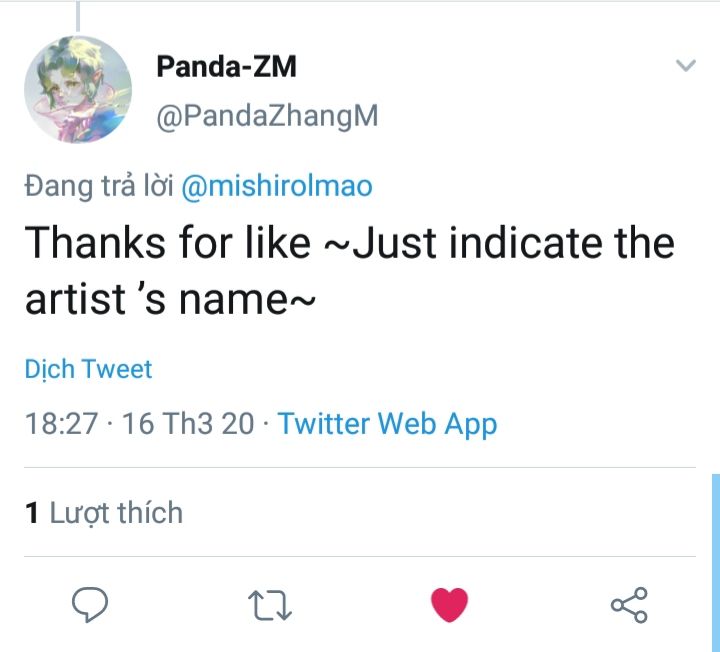The image size is (720, 652).
Task: Click the 18:27 timestamp
Action: click(61, 423)
